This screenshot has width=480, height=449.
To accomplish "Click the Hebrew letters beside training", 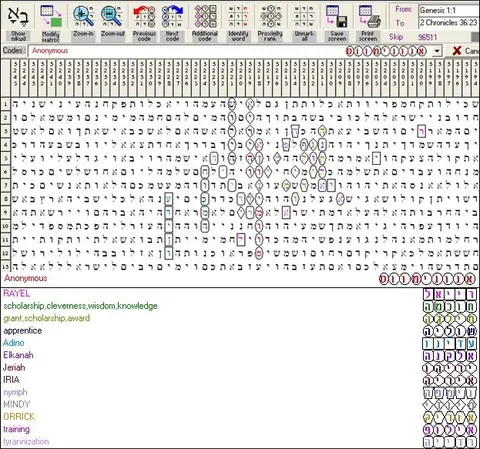I will click(450, 429).
